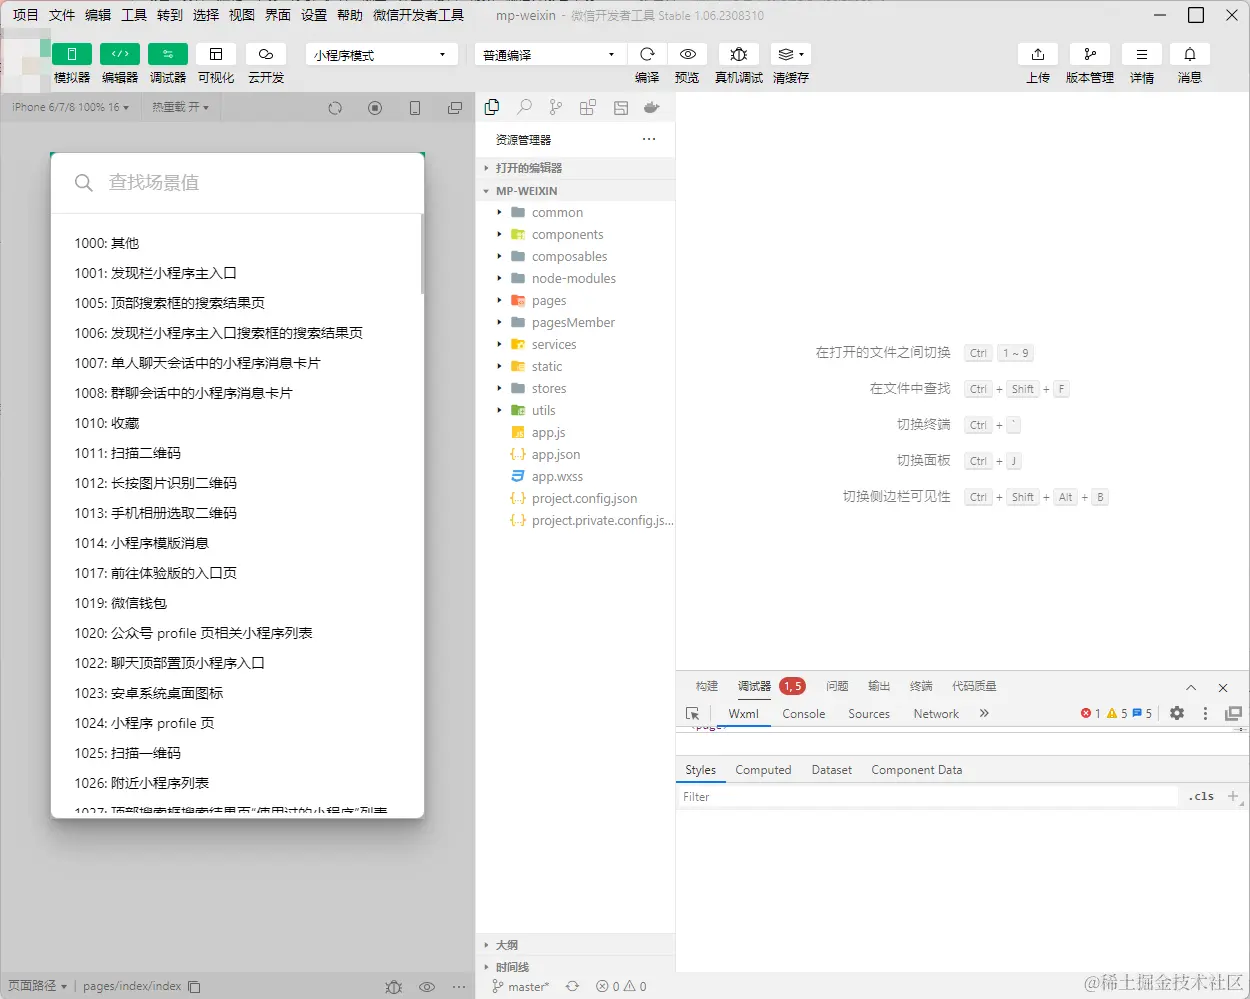This screenshot has height=999, width=1250.
Task: Open the 云开发 cloud development icon
Action: pos(266,54)
